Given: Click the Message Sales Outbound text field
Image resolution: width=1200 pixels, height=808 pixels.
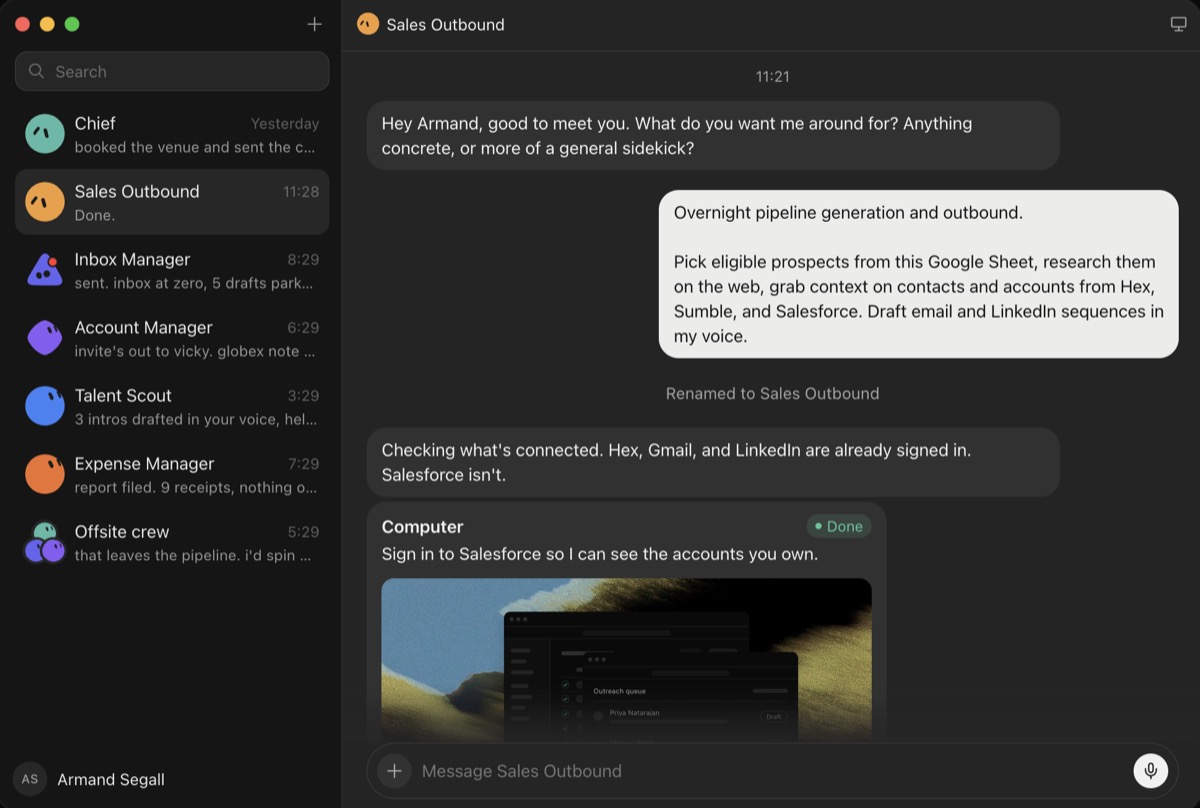Looking at the screenshot, I should [x=770, y=771].
